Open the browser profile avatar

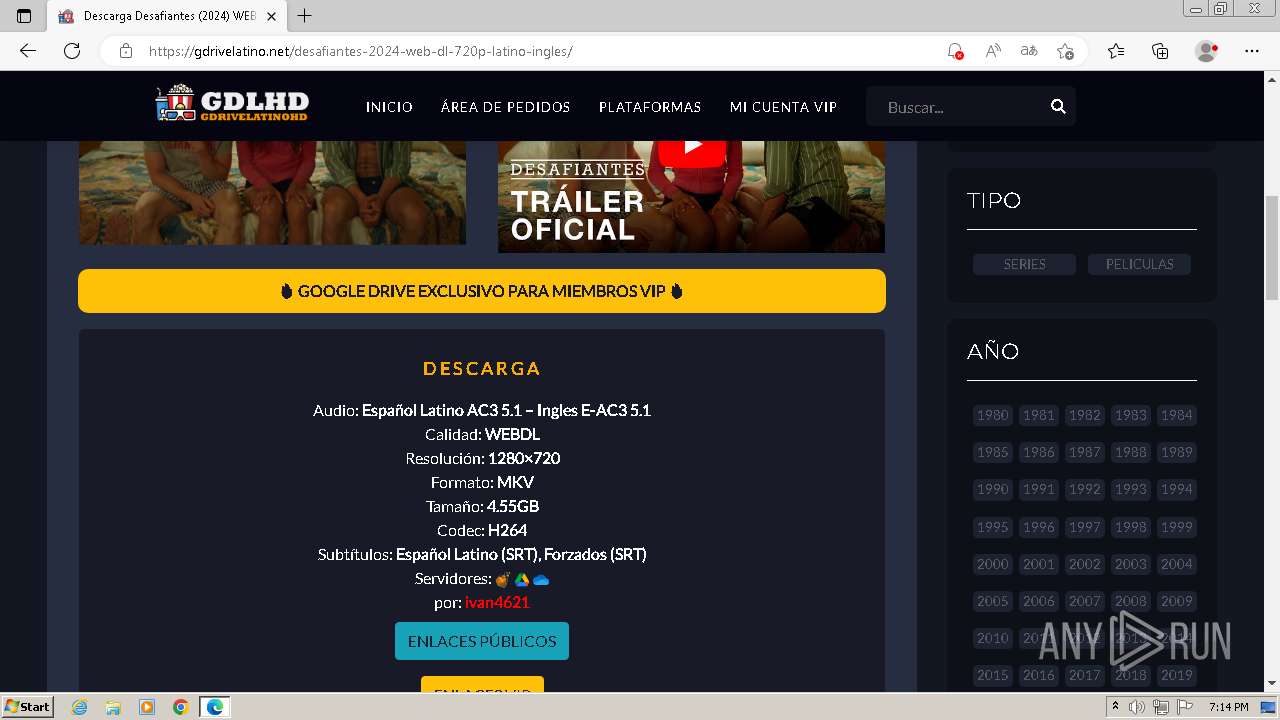click(x=1207, y=51)
